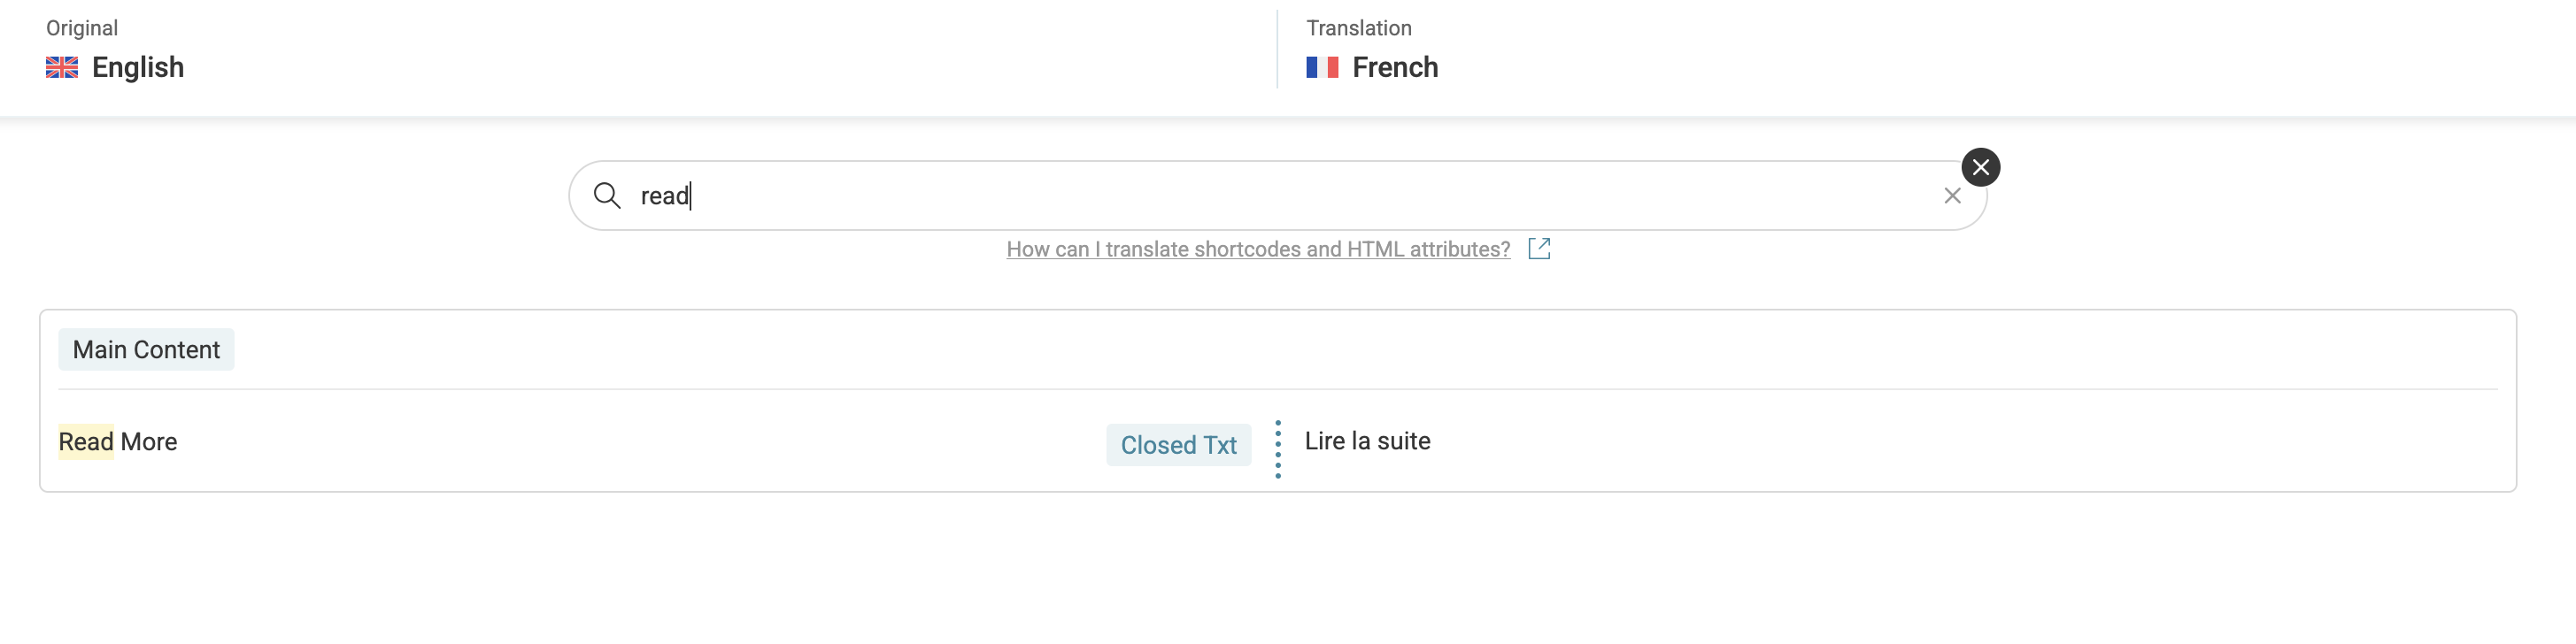Click the UK flag icon

62,67
